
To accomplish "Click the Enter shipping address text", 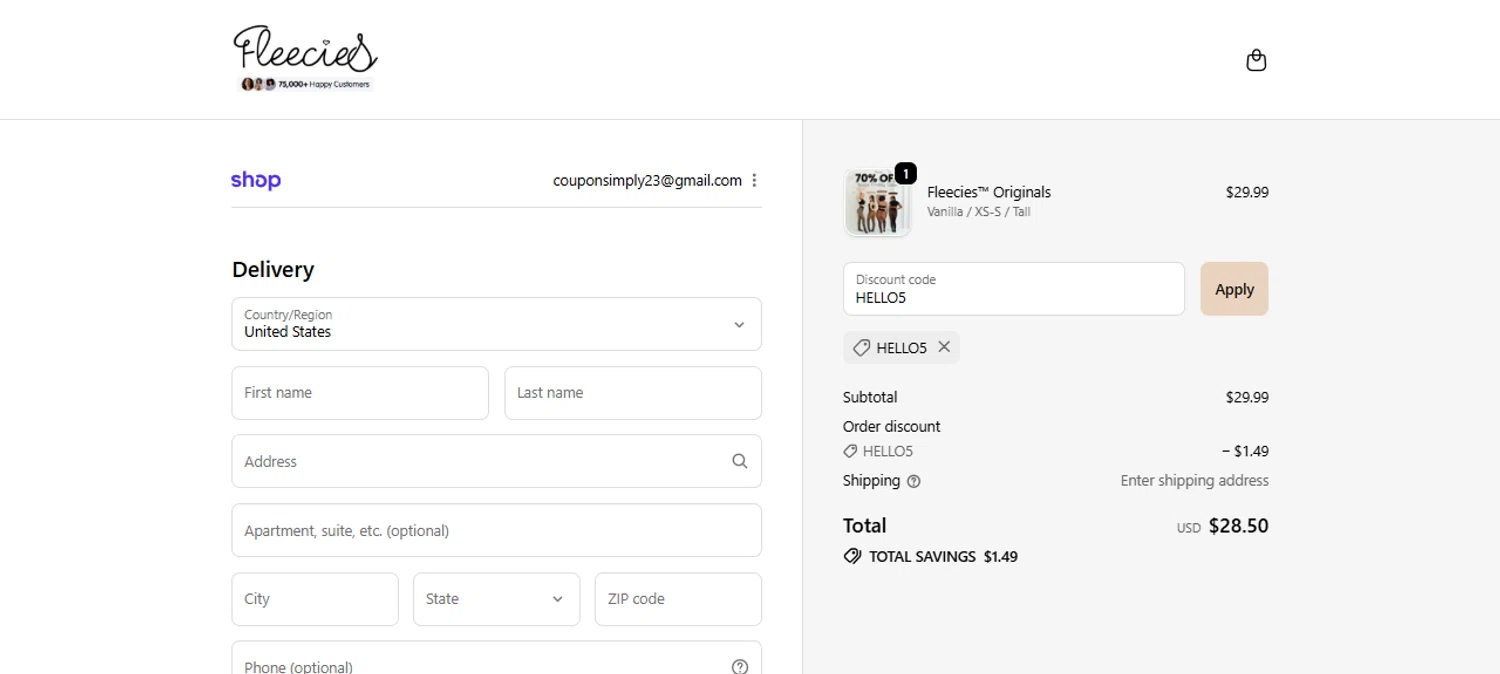I will coord(1194,481).
